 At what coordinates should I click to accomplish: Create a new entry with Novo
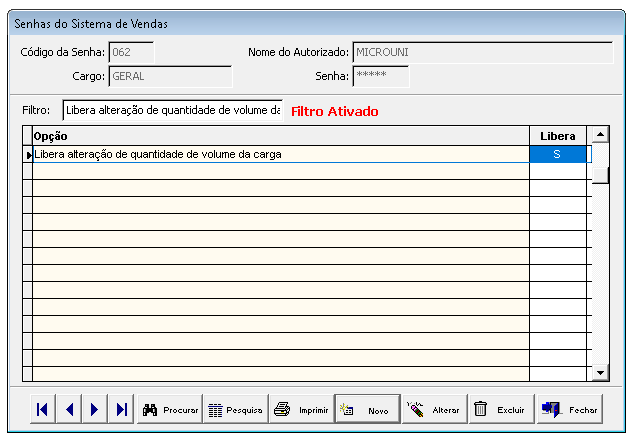[x=367, y=409]
